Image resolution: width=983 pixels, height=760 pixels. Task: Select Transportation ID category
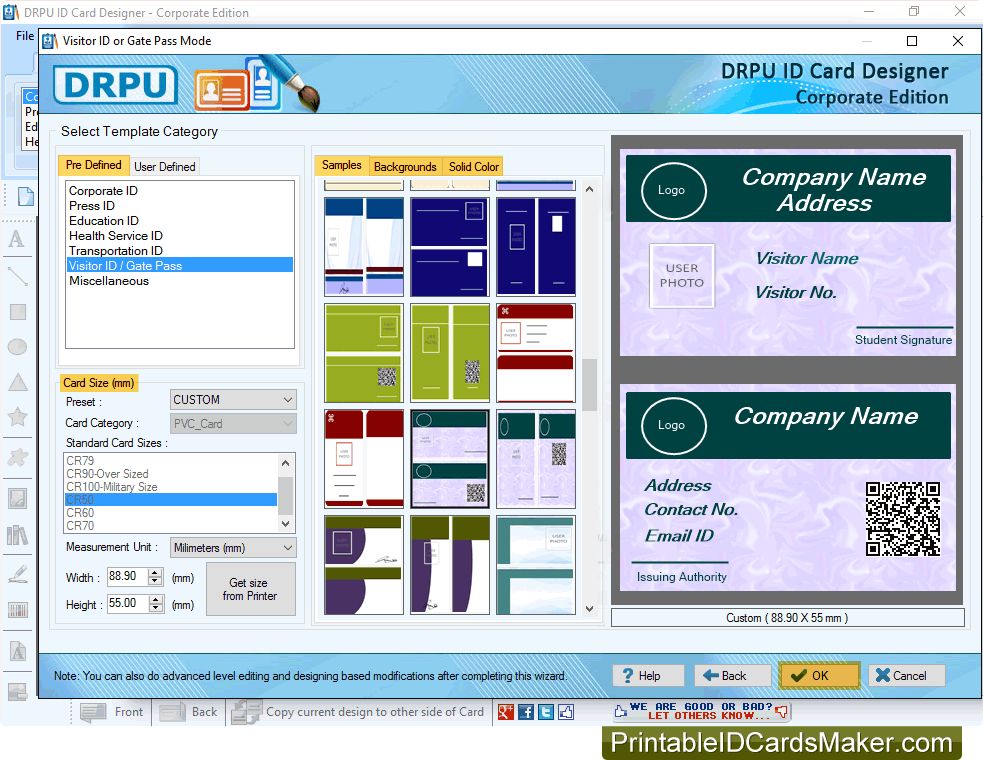pos(180,251)
